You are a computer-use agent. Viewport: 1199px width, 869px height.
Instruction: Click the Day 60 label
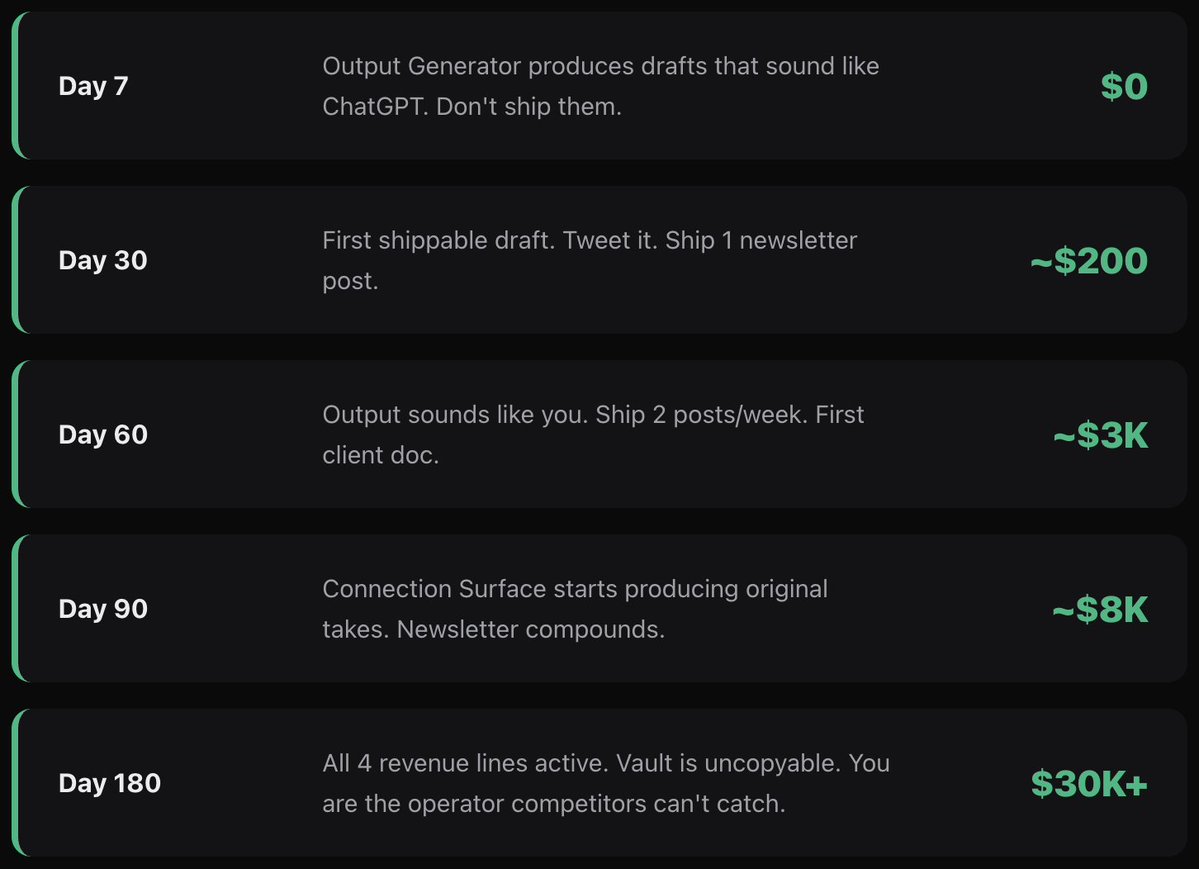click(103, 434)
